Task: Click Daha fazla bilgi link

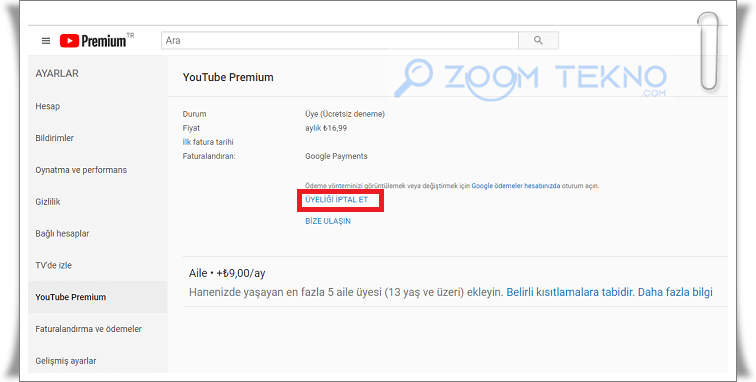Action: pyautogui.click(x=675, y=292)
